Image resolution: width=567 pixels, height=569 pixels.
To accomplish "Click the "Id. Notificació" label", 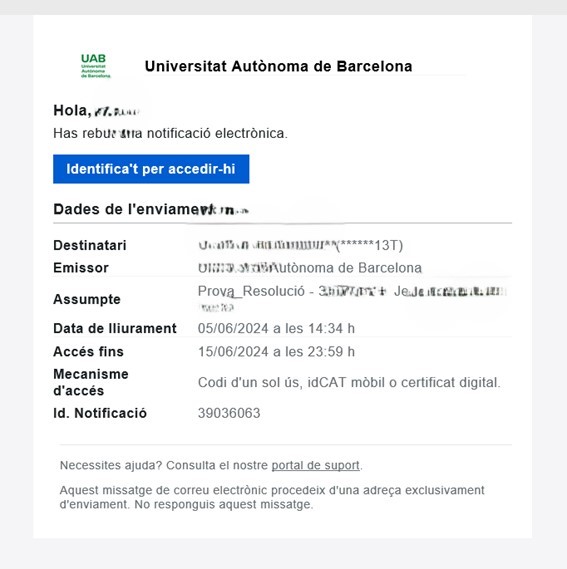I will (x=100, y=413).
